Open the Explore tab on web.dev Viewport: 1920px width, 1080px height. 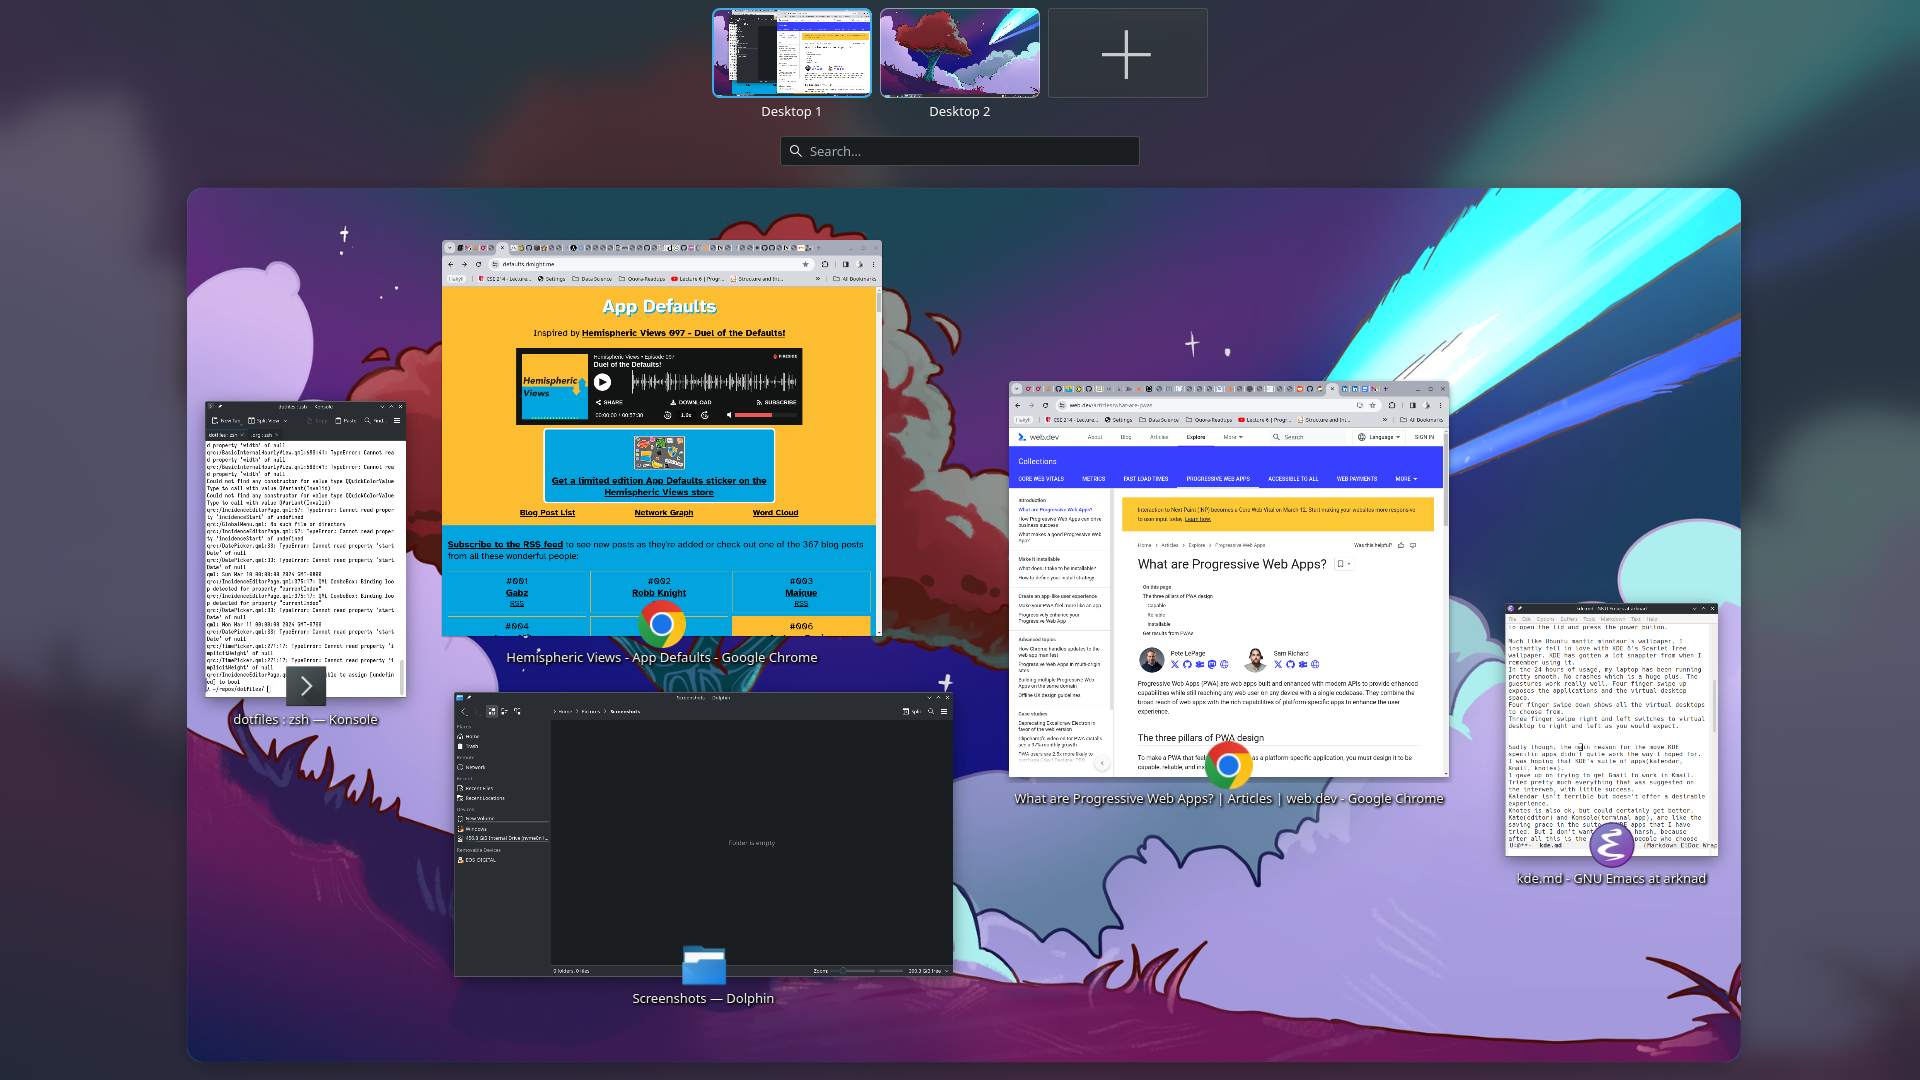(x=1196, y=437)
